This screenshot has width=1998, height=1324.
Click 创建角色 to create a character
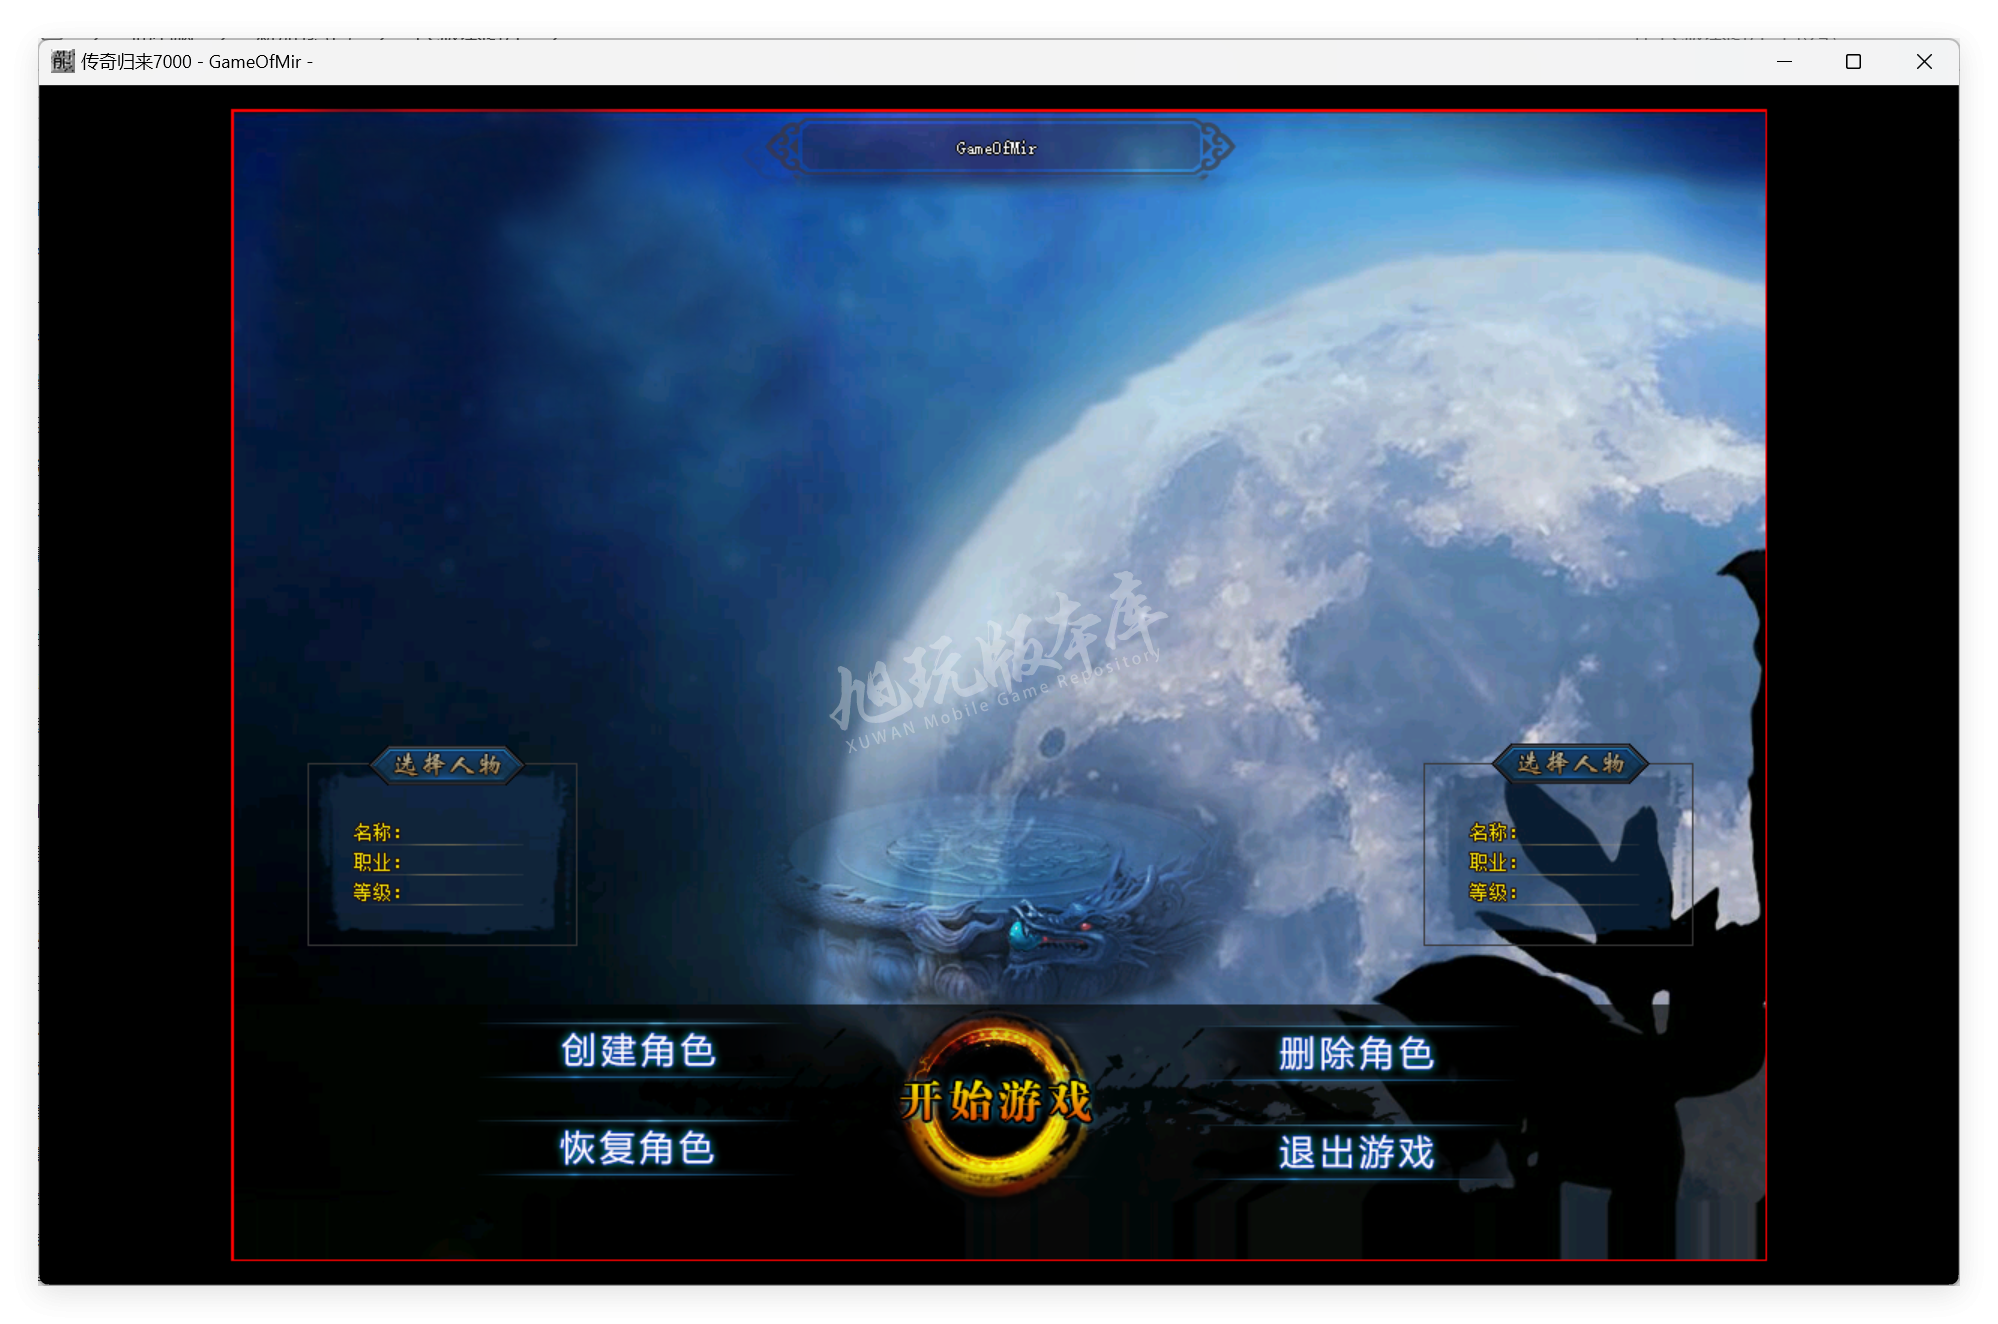(x=638, y=1050)
